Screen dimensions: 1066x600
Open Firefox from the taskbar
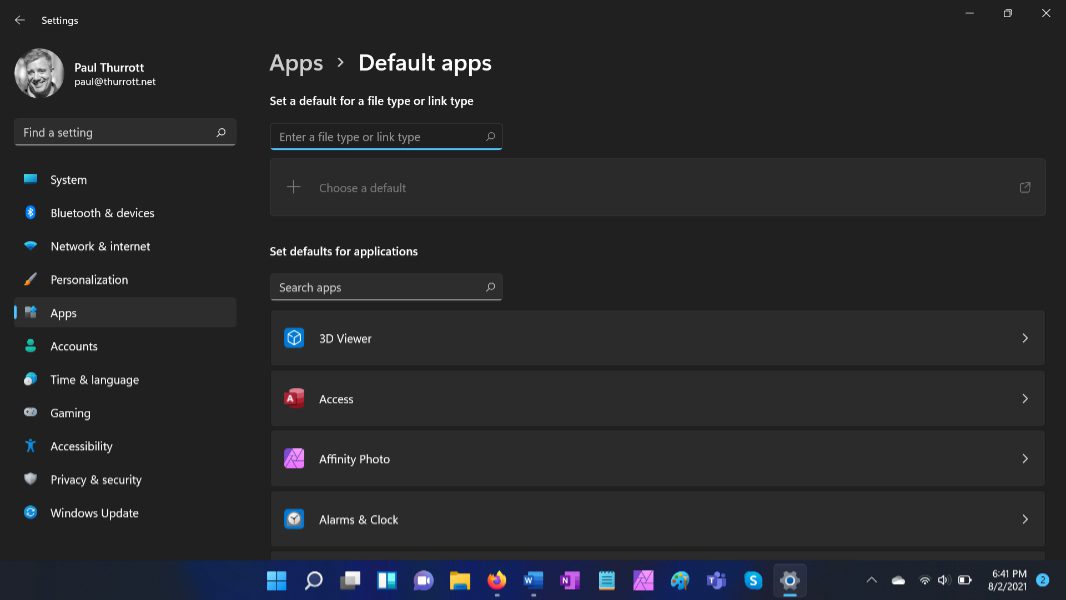(496, 580)
